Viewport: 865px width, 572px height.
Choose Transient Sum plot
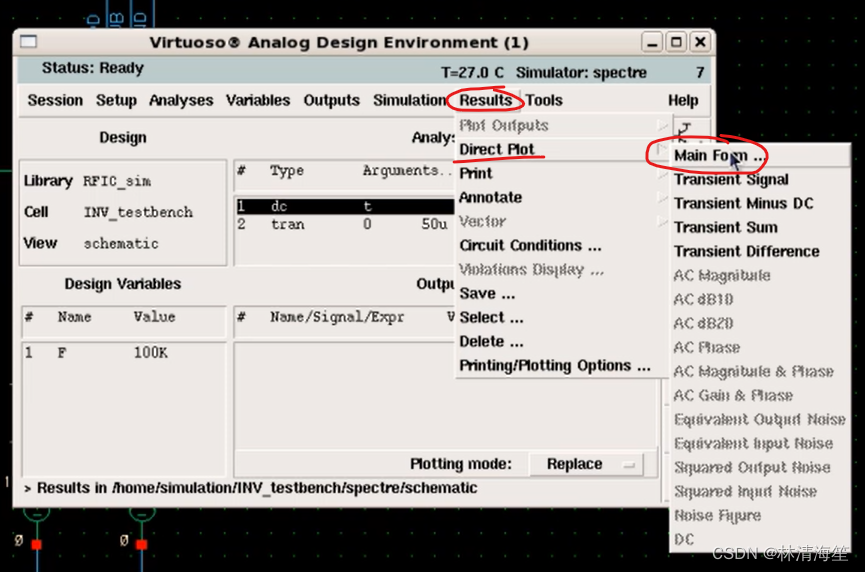pos(760,228)
